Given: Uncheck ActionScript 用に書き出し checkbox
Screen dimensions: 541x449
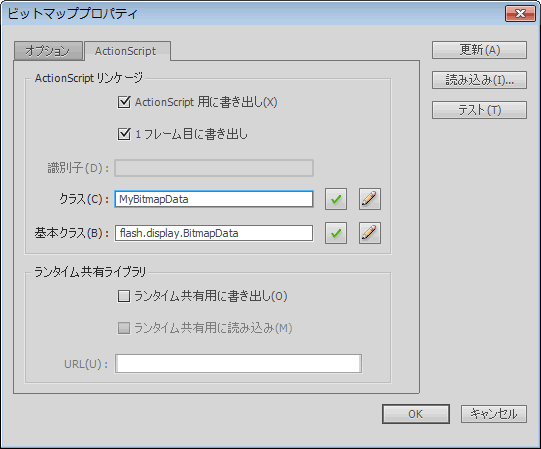Looking at the screenshot, I should (124, 102).
